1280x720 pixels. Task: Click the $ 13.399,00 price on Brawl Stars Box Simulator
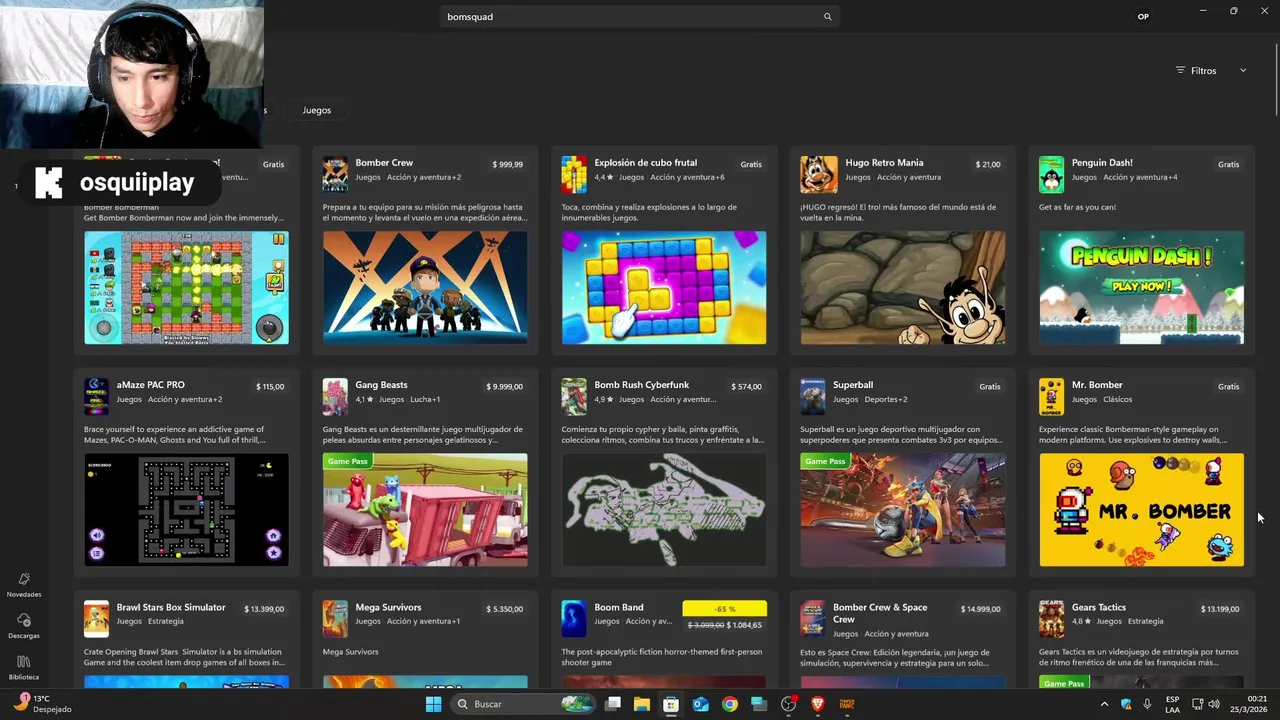264,609
